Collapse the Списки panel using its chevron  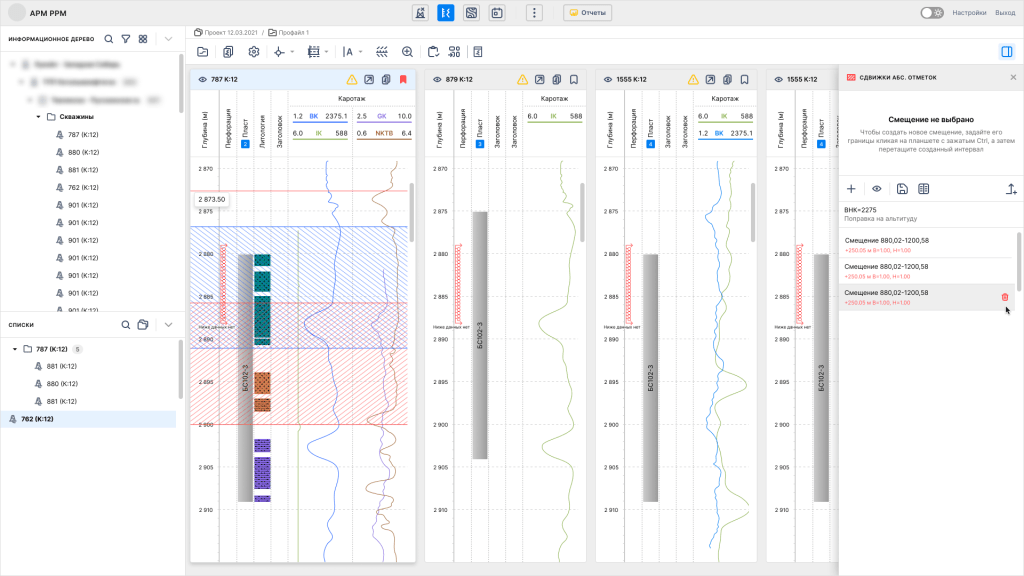point(168,325)
